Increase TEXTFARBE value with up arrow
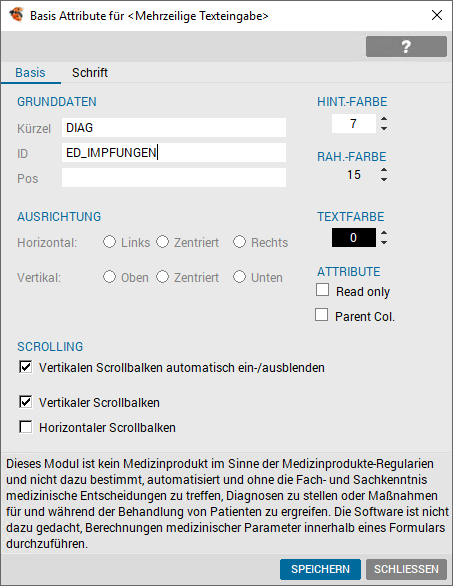The image size is (453, 586). (384, 233)
